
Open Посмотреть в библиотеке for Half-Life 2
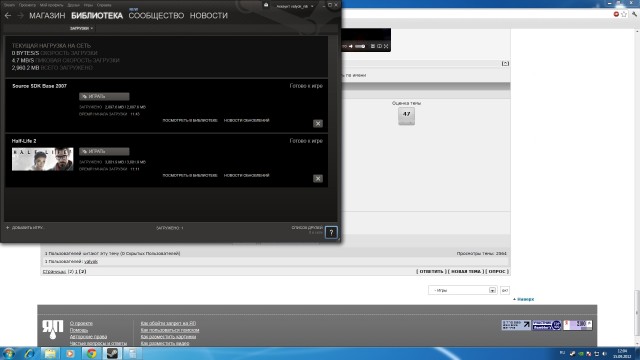(x=190, y=176)
